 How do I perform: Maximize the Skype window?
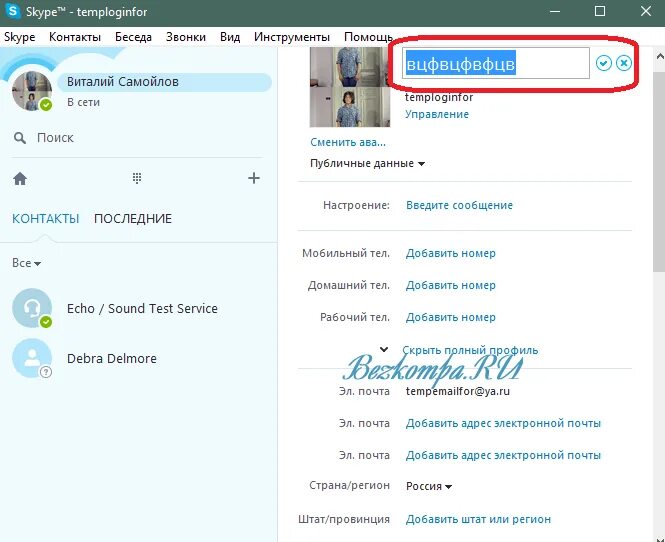click(600, 11)
